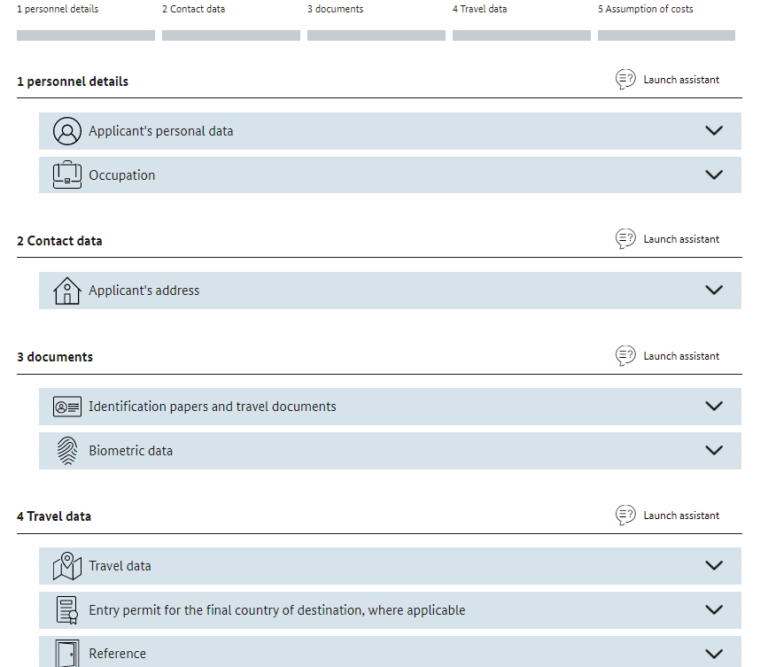Go to the '5 Assumption of costs' step
The image size is (768, 667).
pos(645,10)
